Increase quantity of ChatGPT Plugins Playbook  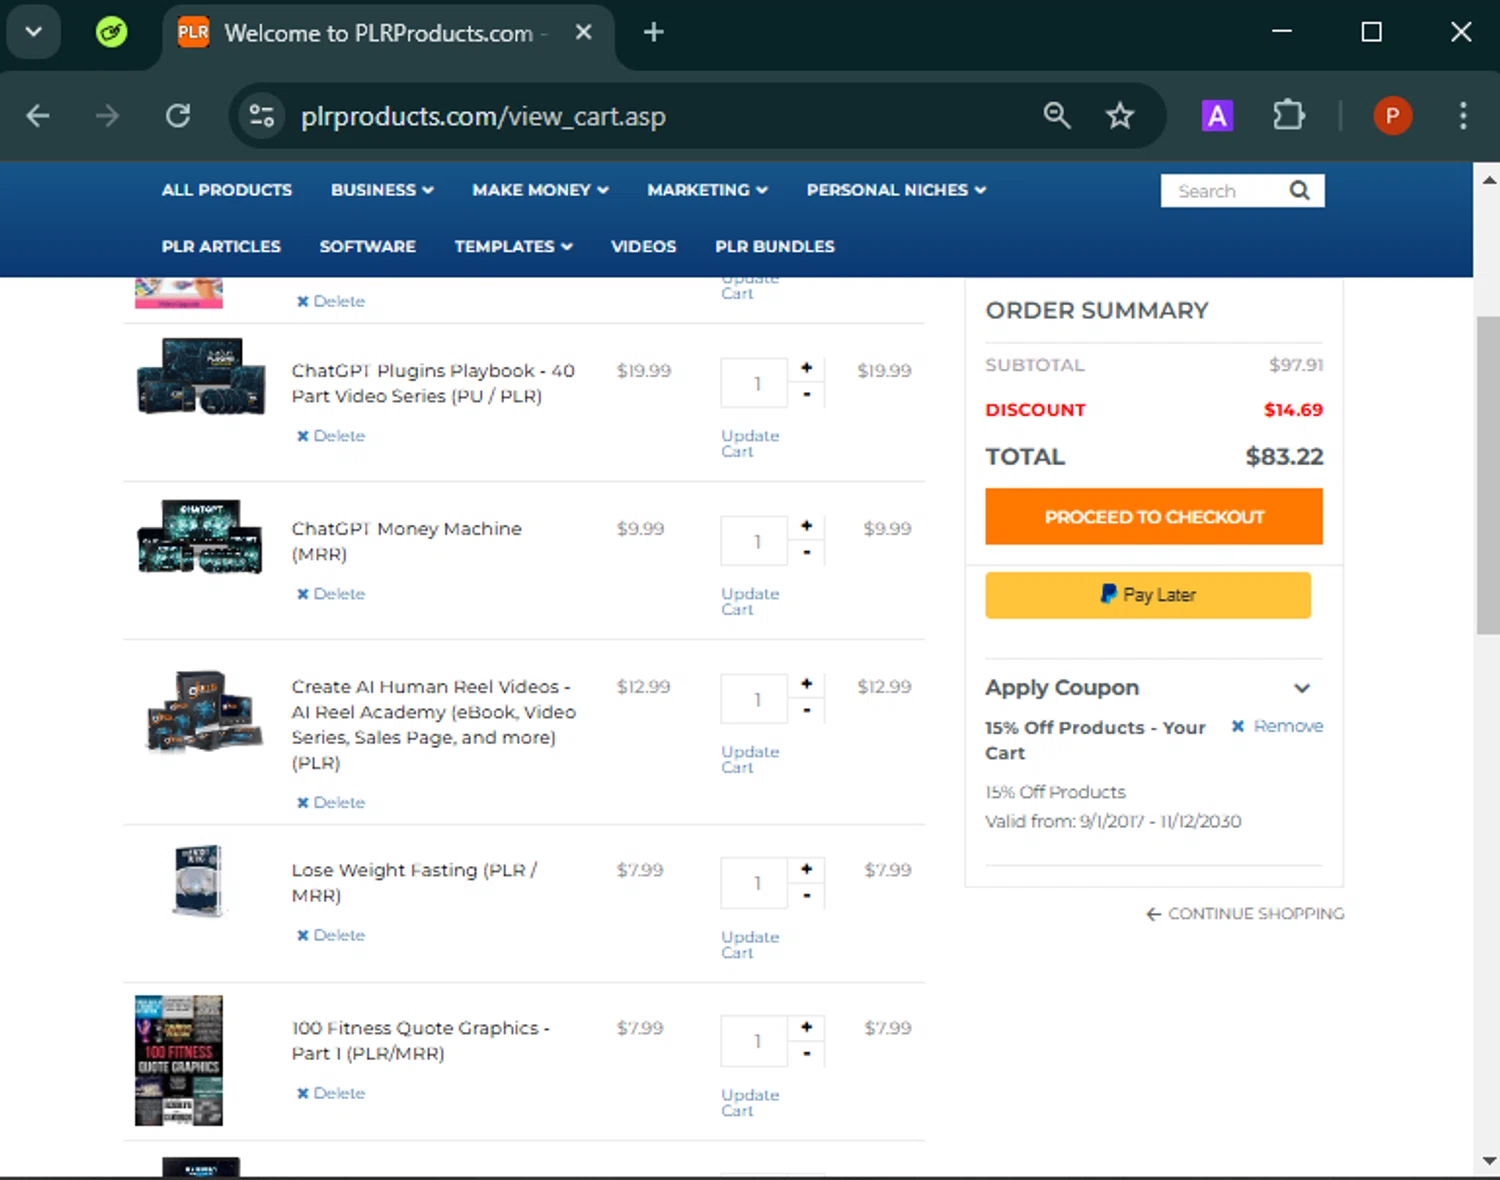click(807, 368)
